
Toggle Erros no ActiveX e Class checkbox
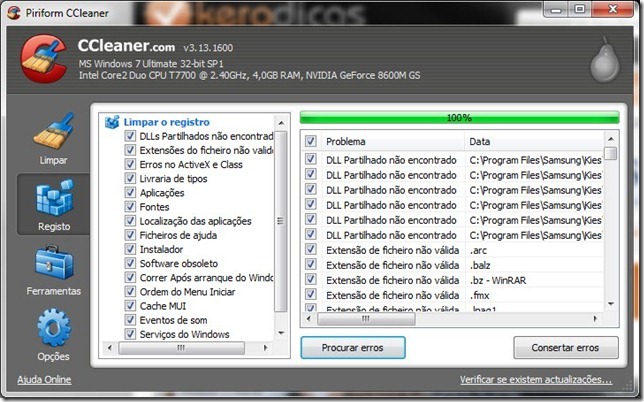[130, 164]
